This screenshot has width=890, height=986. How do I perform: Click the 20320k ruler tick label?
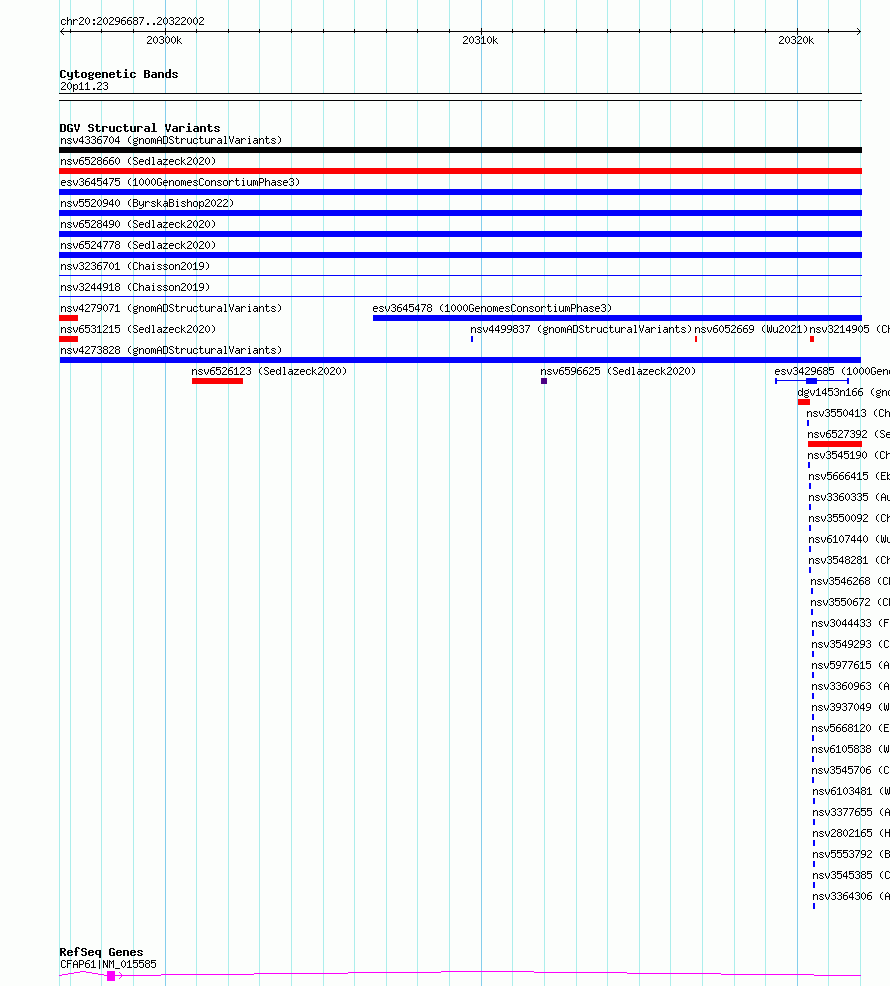click(x=796, y=40)
